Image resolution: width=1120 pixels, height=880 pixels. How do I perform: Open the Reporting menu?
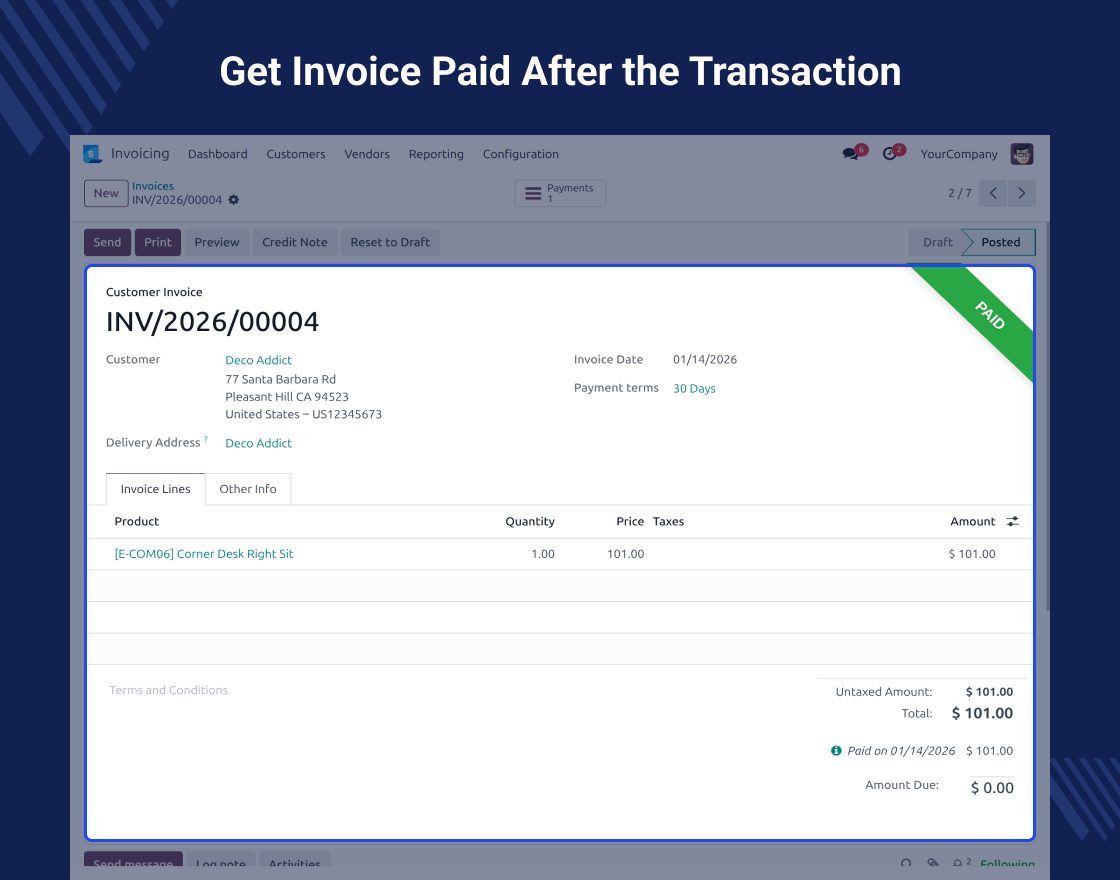[x=436, y=154]
